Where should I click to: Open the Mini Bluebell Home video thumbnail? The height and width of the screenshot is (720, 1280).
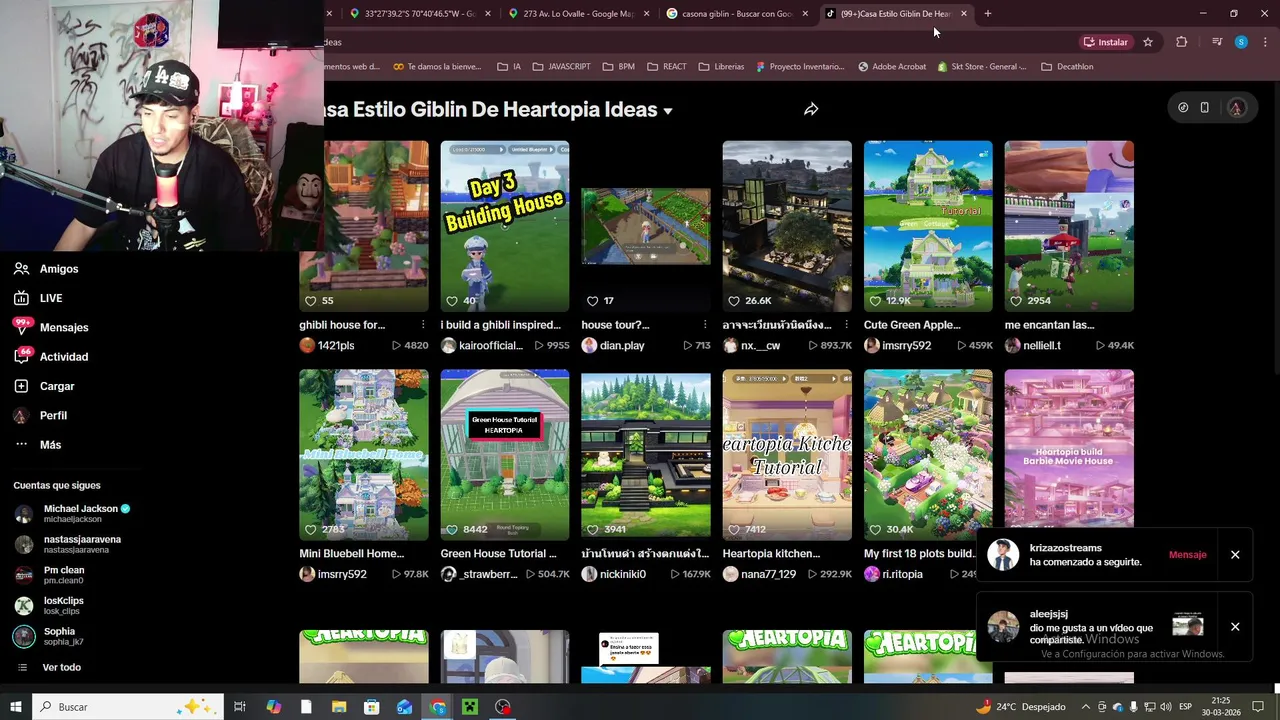[364, 455]
